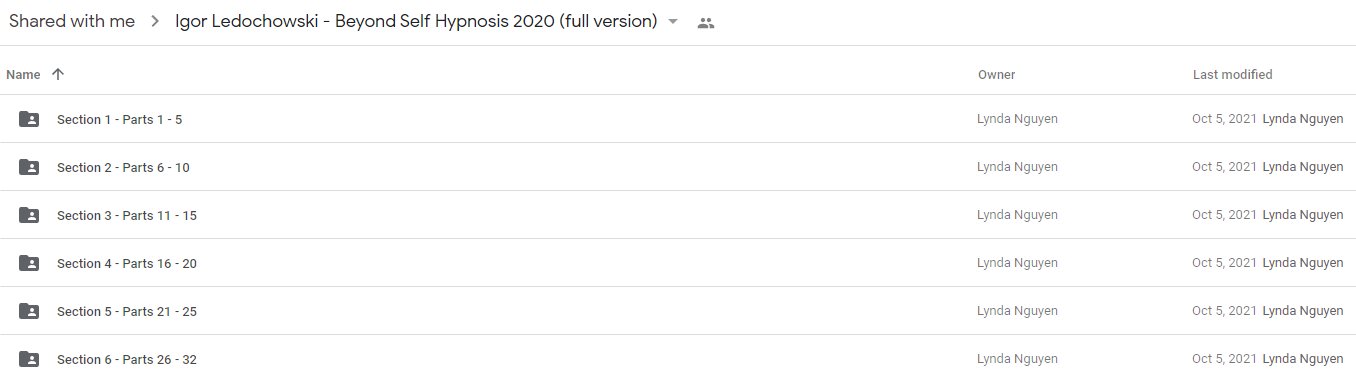
Task: Go back to Shared with me
Action: (72, 21)
